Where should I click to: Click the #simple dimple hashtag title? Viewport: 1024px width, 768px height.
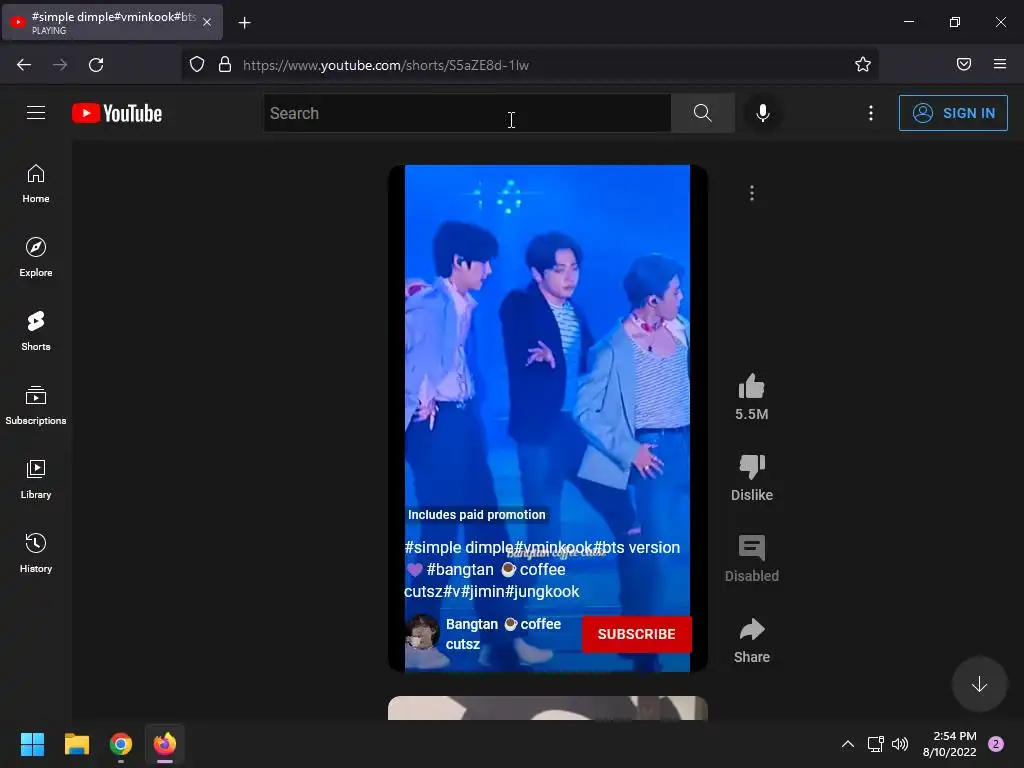[x=542, y=569]
